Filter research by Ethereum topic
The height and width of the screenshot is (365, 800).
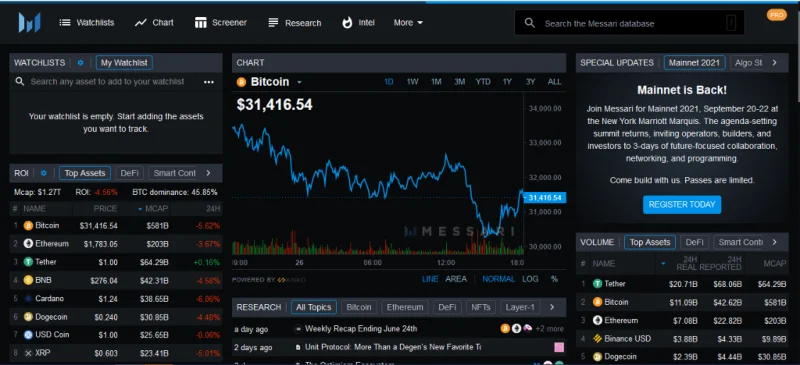[x=405, y=307]
